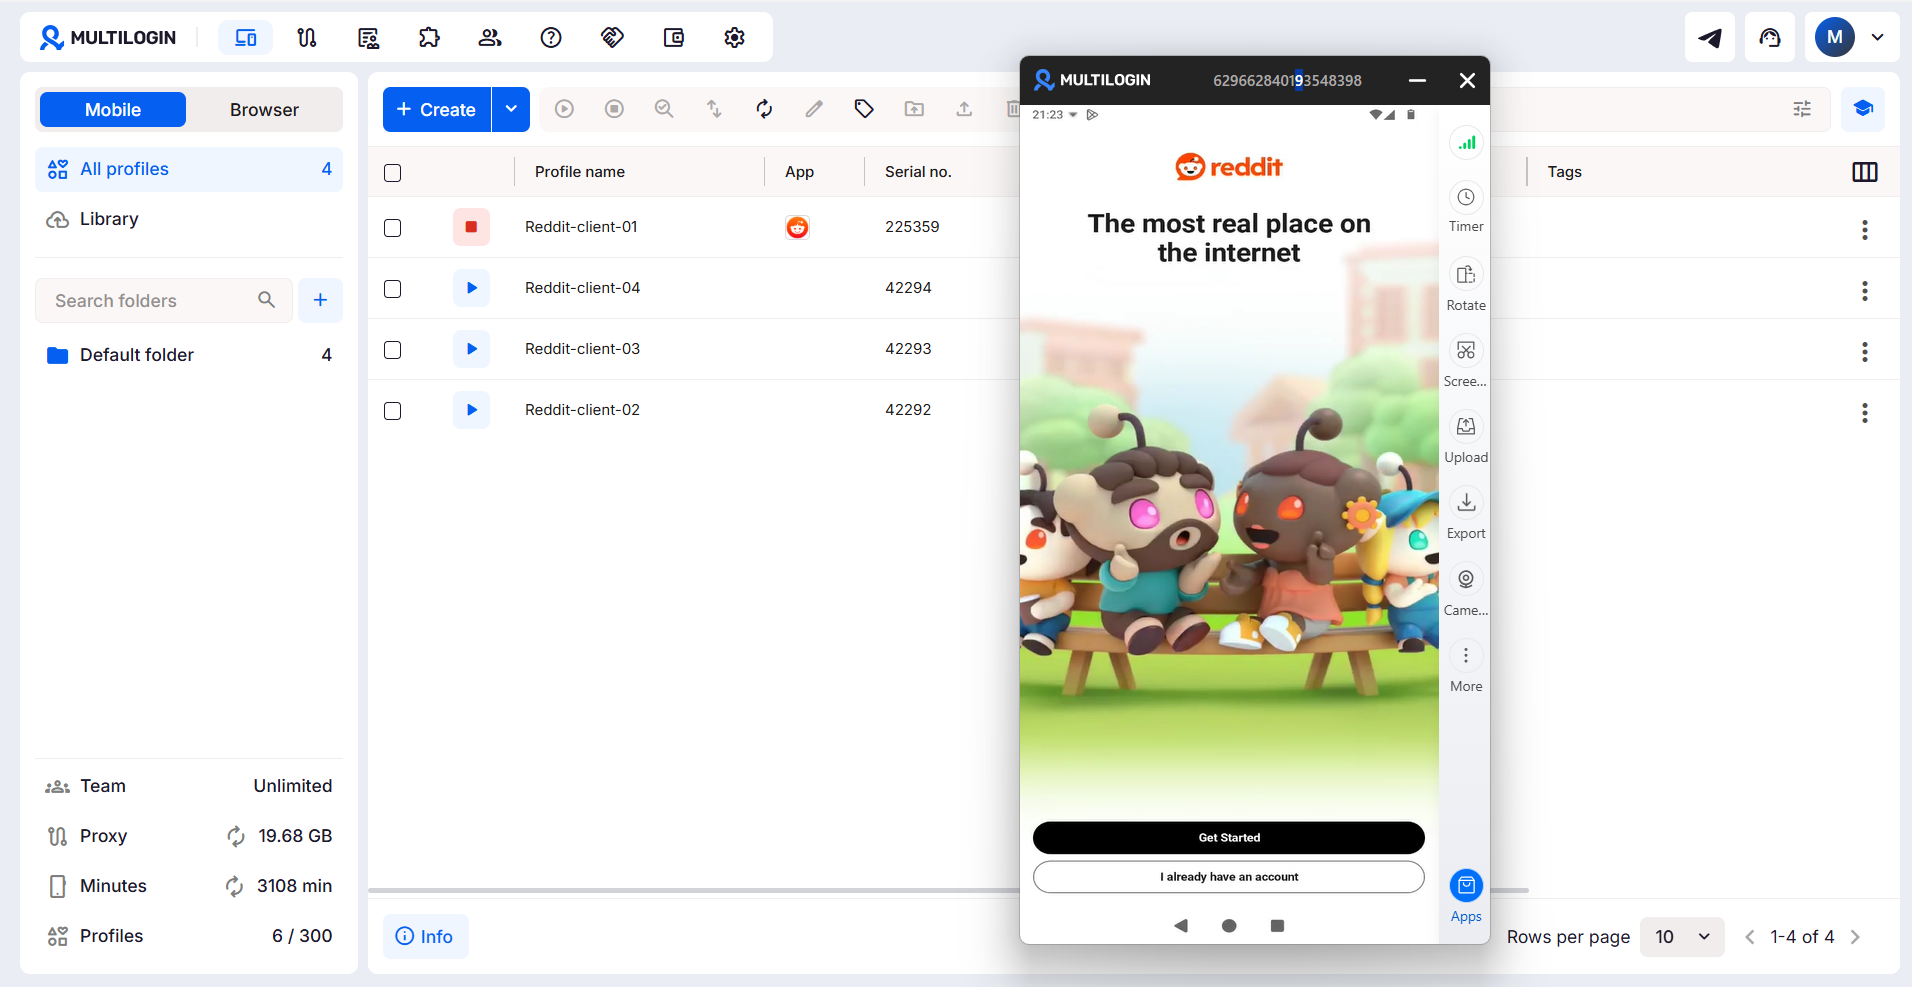Click the Upload tool in phone sidebar
The height and width of the screenshot is (987, 1912).
1466,438
